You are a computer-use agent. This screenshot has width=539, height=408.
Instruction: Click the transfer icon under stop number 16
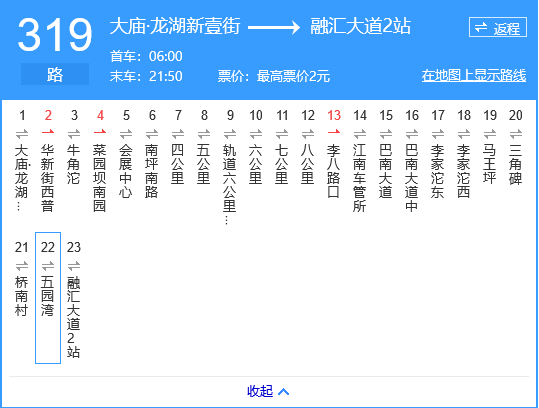[412, 133]
